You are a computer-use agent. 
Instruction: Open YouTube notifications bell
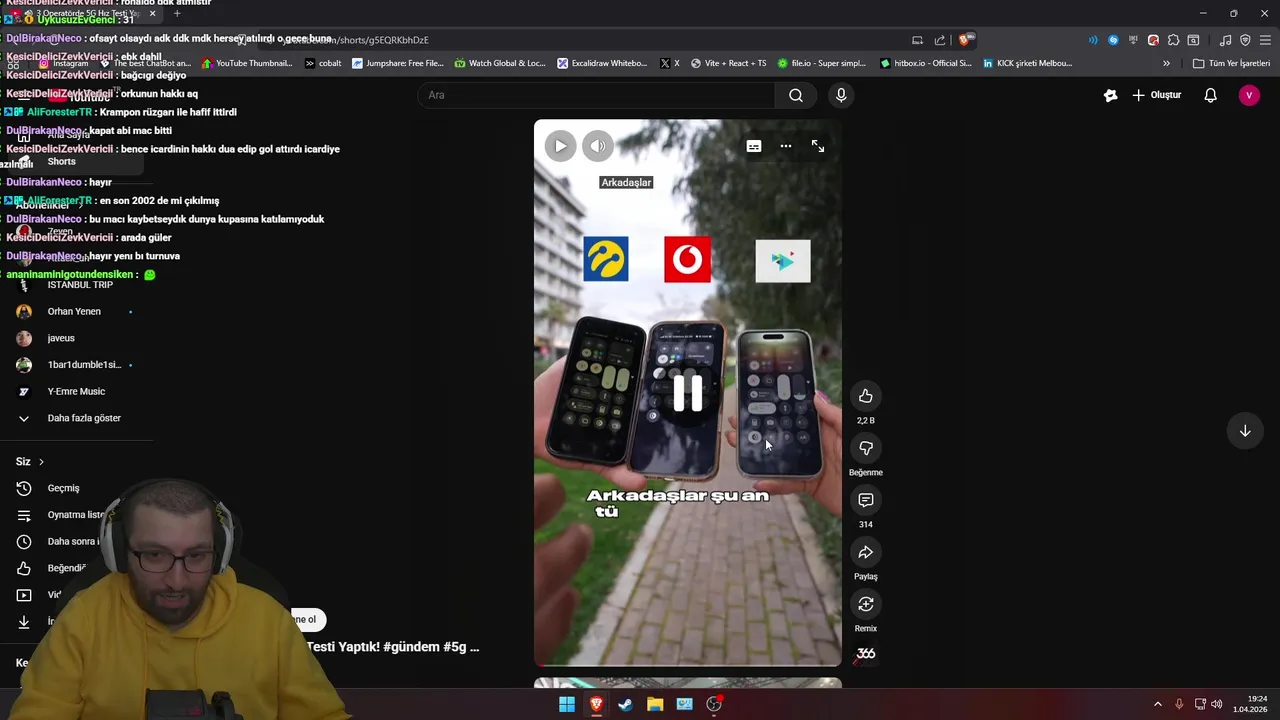click(1210, 95)
